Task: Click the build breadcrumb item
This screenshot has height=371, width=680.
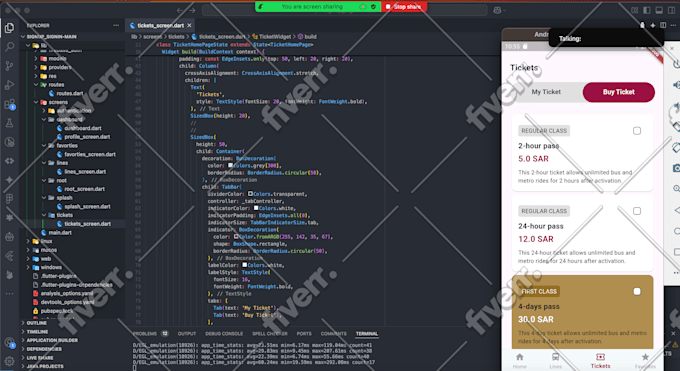Action: pos(311,37)
